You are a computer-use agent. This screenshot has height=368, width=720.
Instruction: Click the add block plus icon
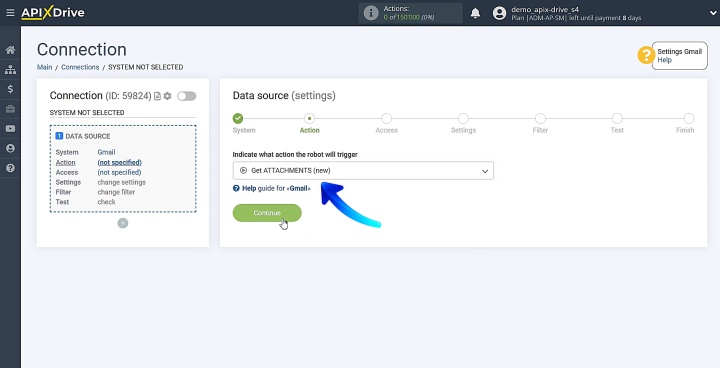tap(123, 223)
